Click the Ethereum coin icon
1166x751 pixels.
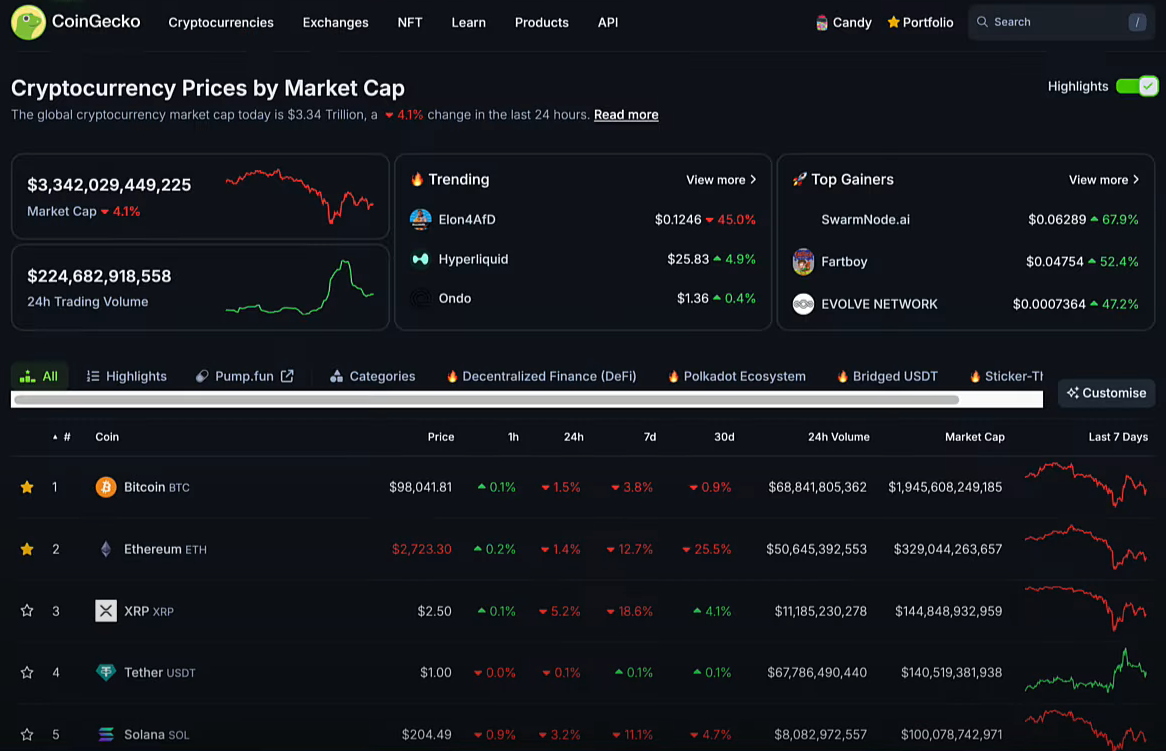(106, 549)
